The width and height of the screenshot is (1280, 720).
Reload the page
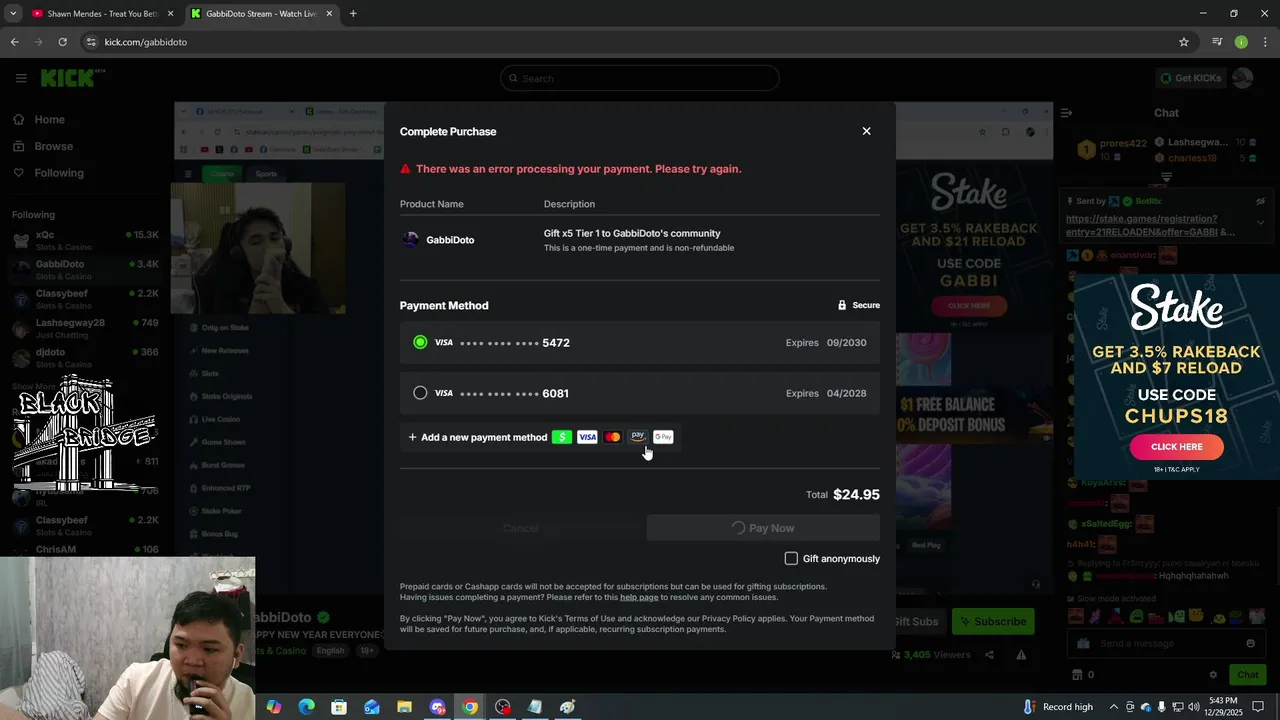pos(62,42)
